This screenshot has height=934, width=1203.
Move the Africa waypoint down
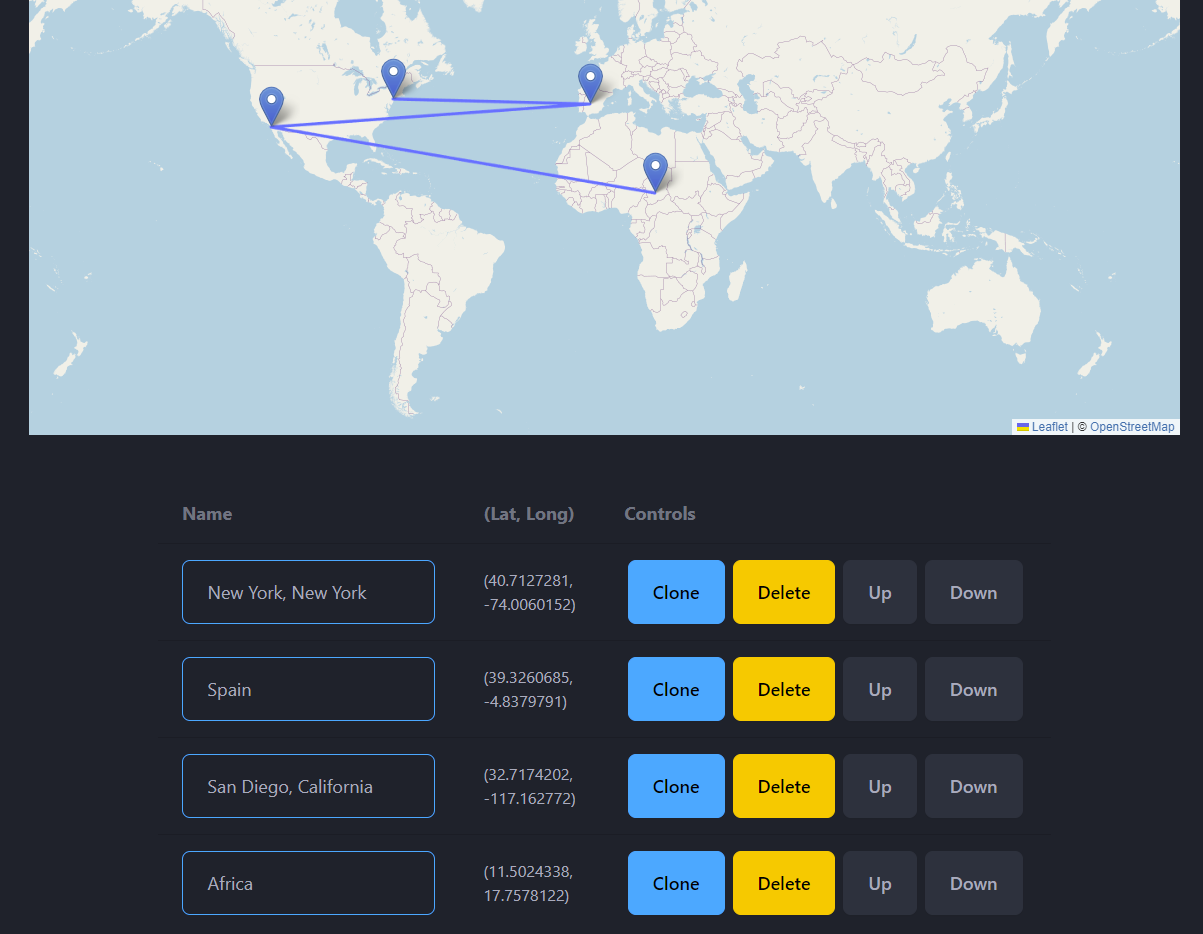pos(973,883)
